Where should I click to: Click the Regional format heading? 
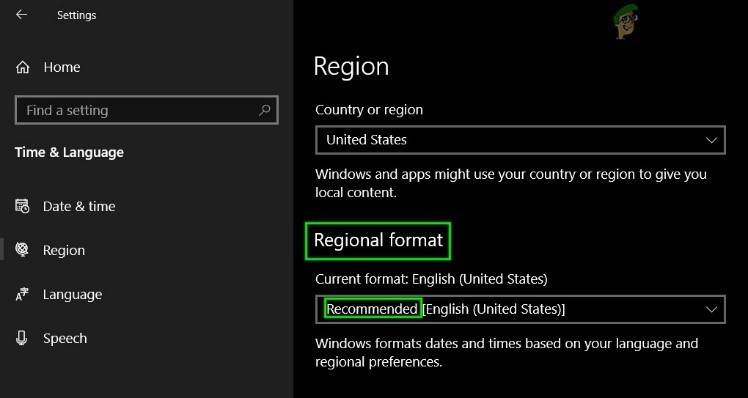pyautogui.click(x=378, y=240)
